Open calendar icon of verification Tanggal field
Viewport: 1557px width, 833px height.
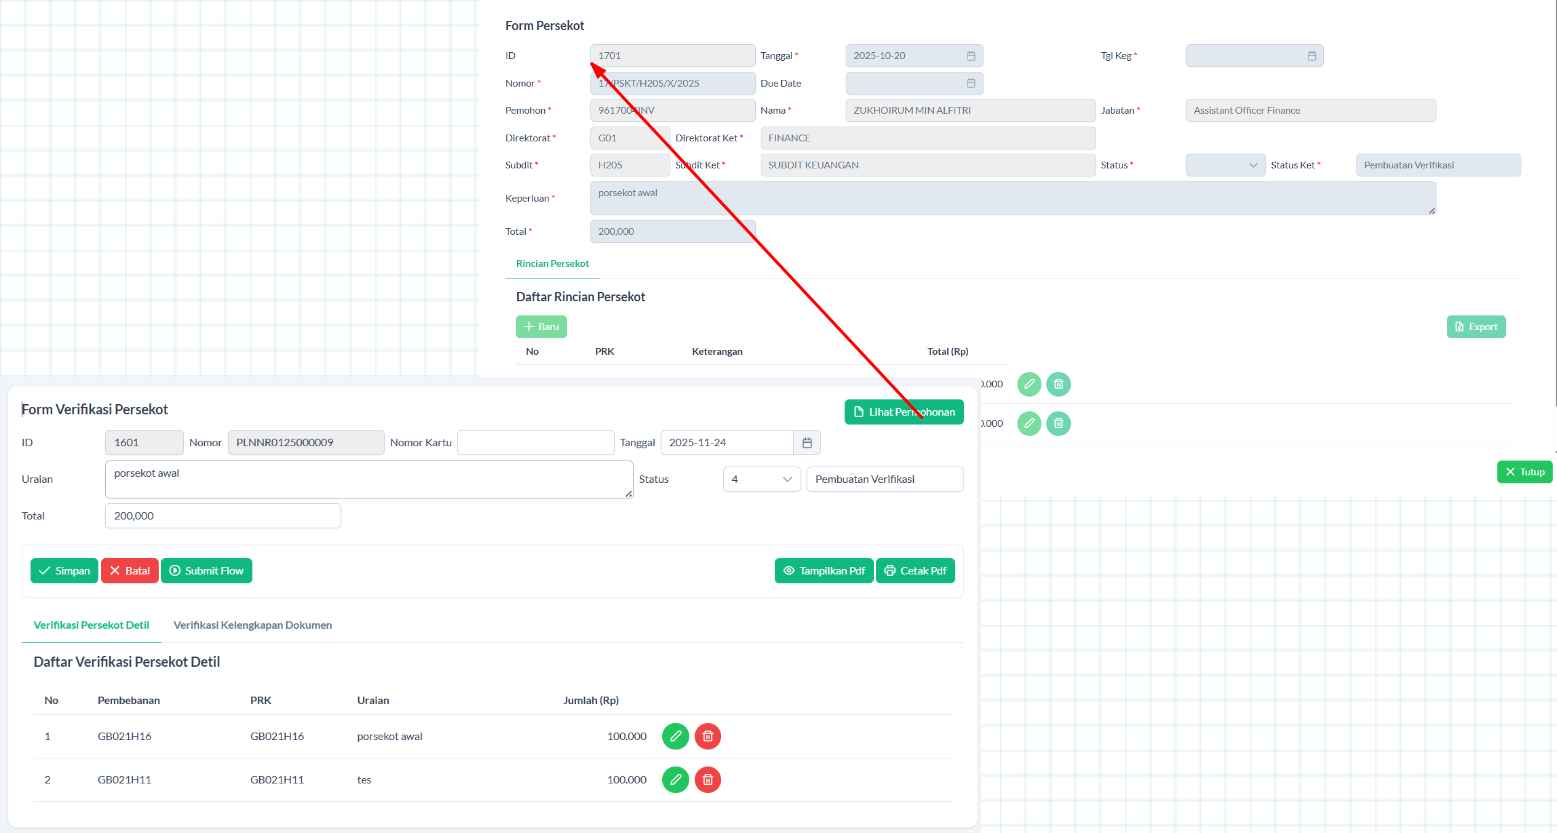807,442
